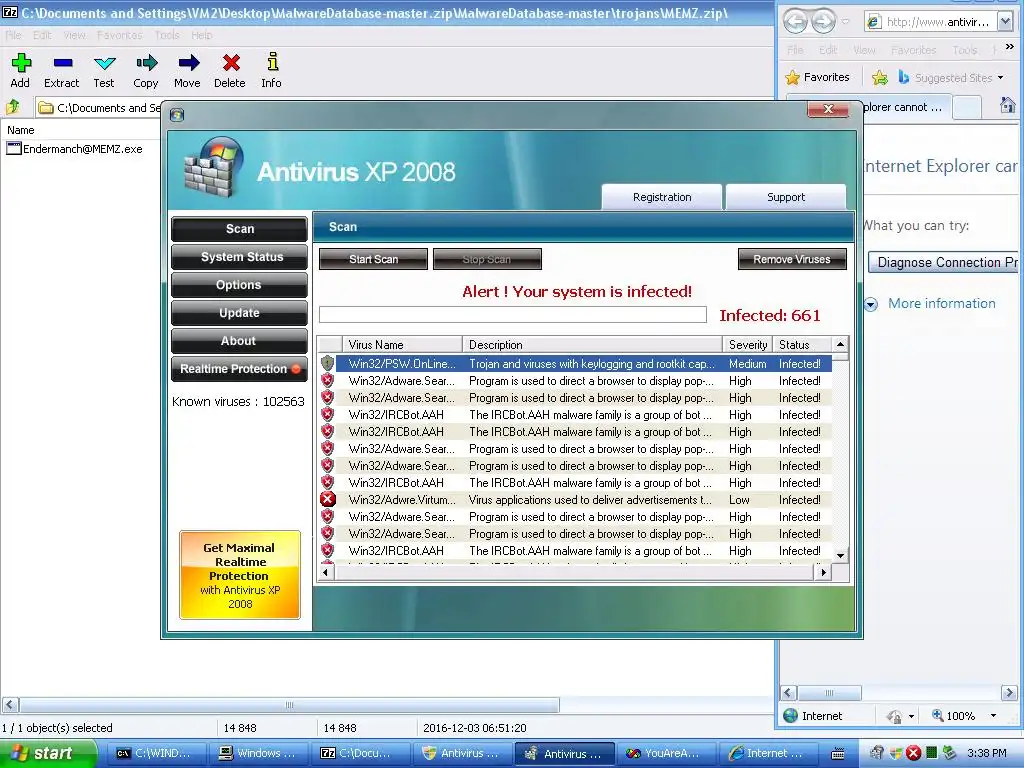Switch to the Support tab
This screenshot has height=768, width=1024.
click(786, 197)
